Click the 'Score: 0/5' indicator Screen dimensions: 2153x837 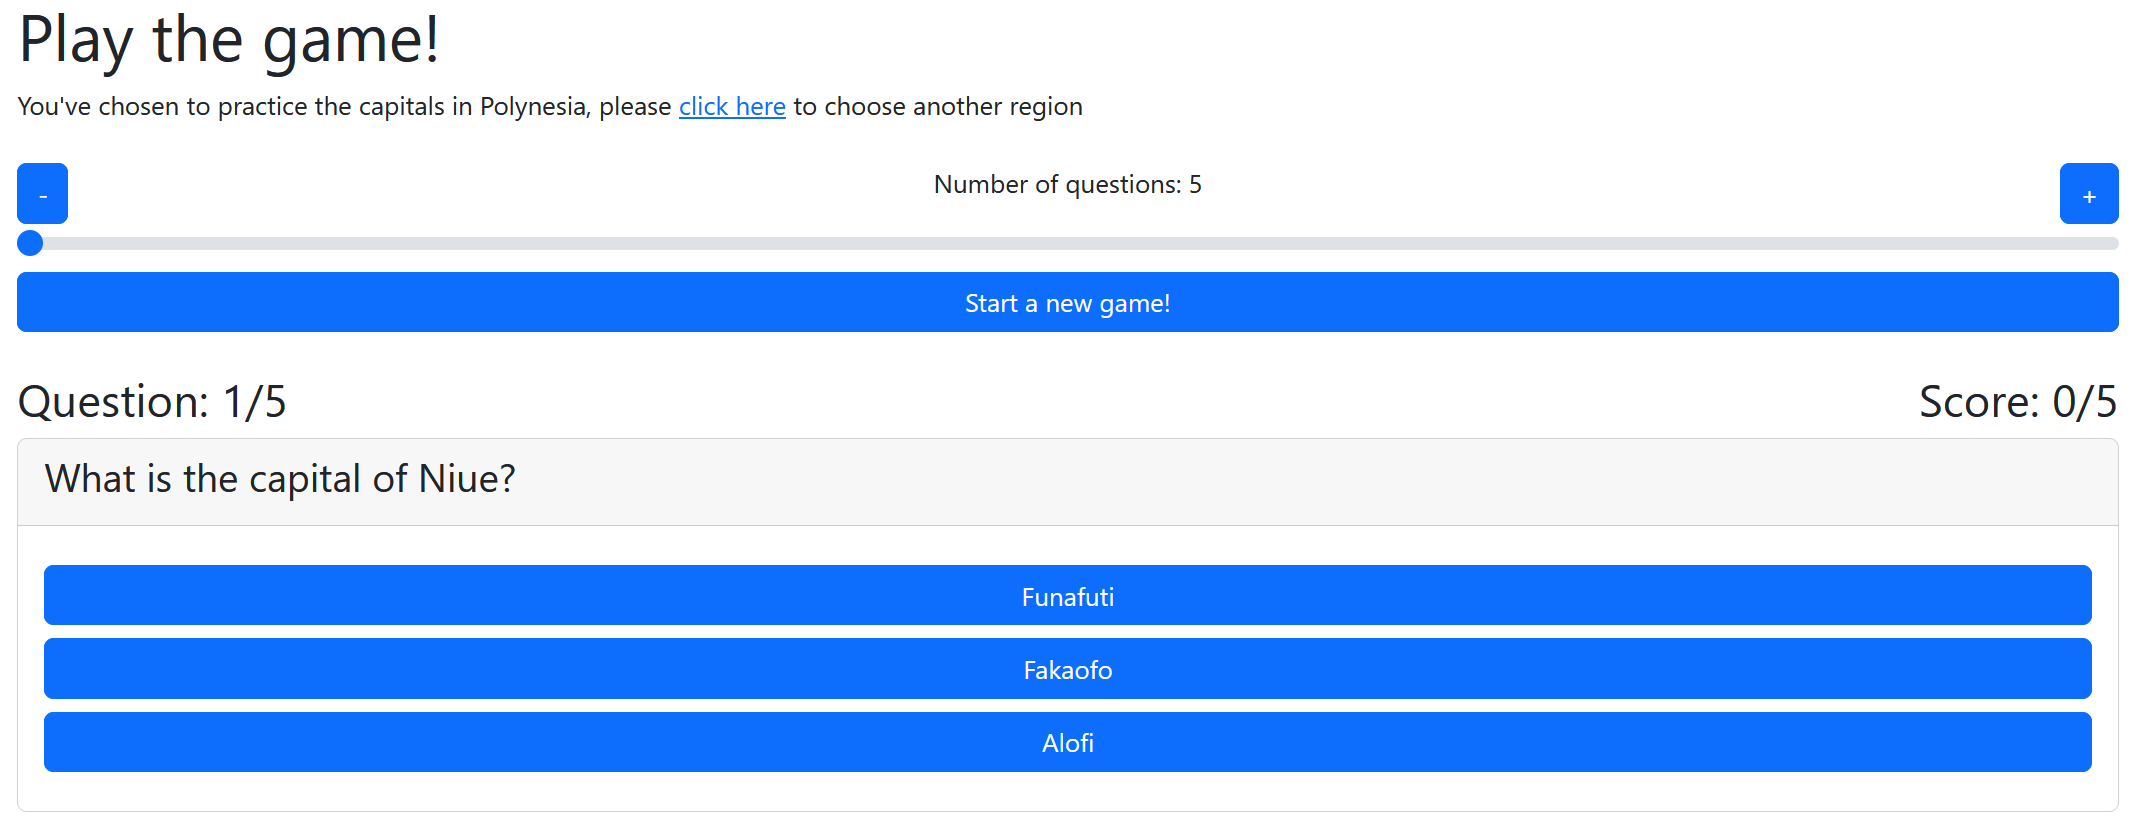[x=2017, y=402]
